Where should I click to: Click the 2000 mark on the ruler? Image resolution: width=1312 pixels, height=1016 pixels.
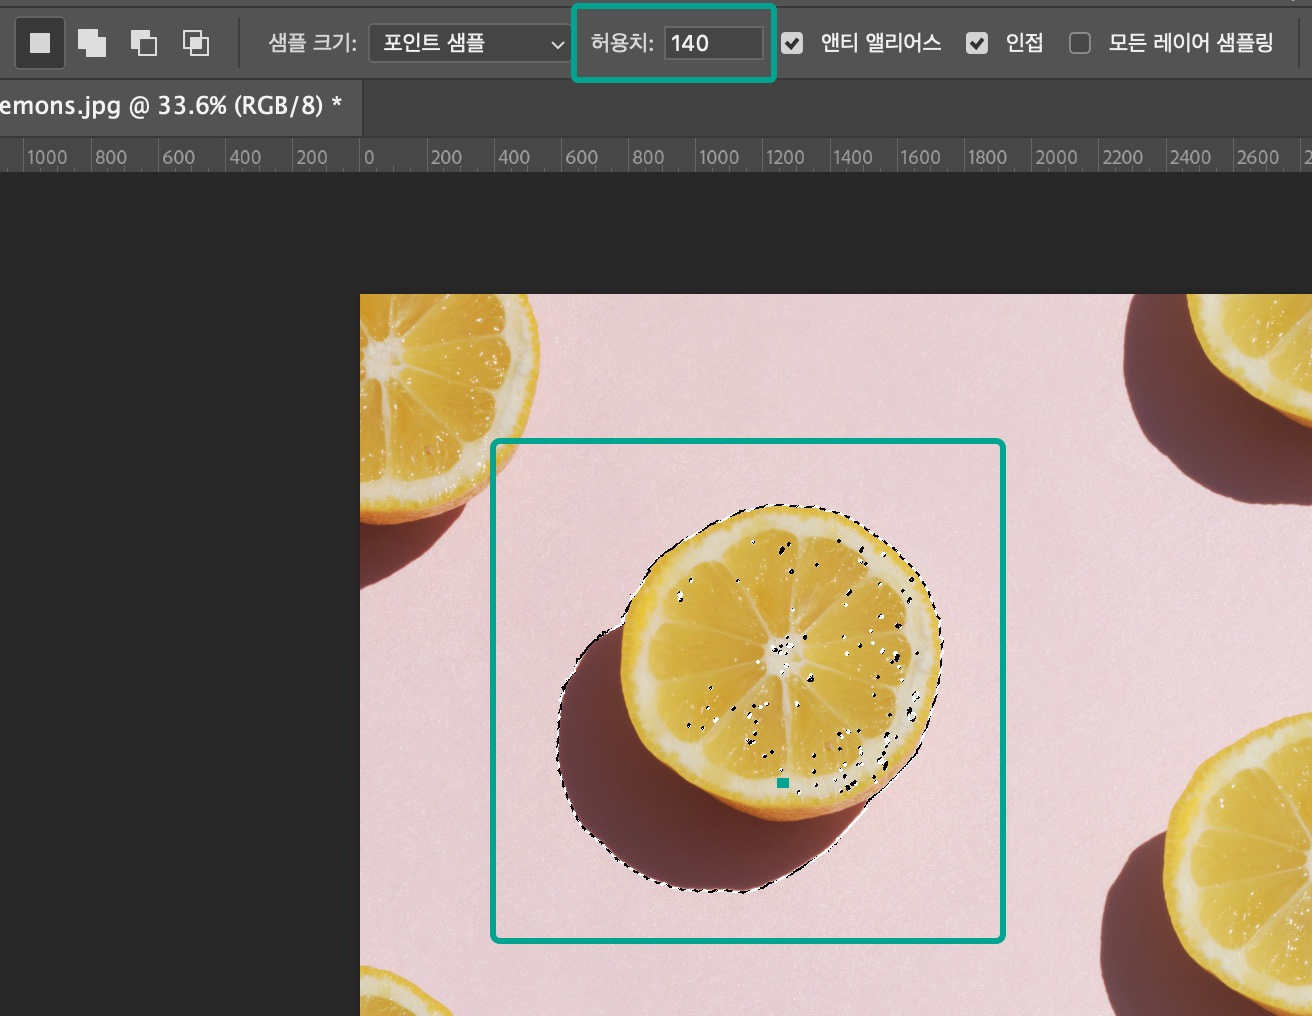(x=1056, y=157)
